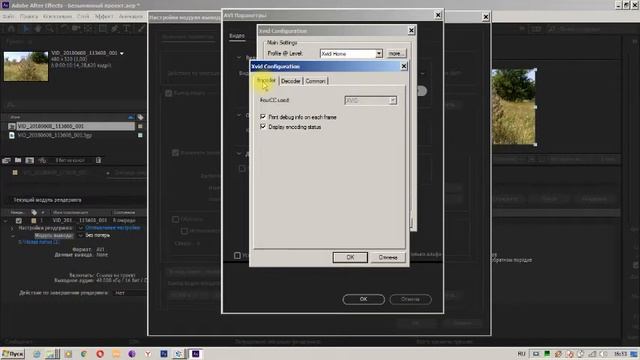The width and height of the screenshot is (640, 360).
Task: Click the Без потерь output module link
Action: [98, 236]
